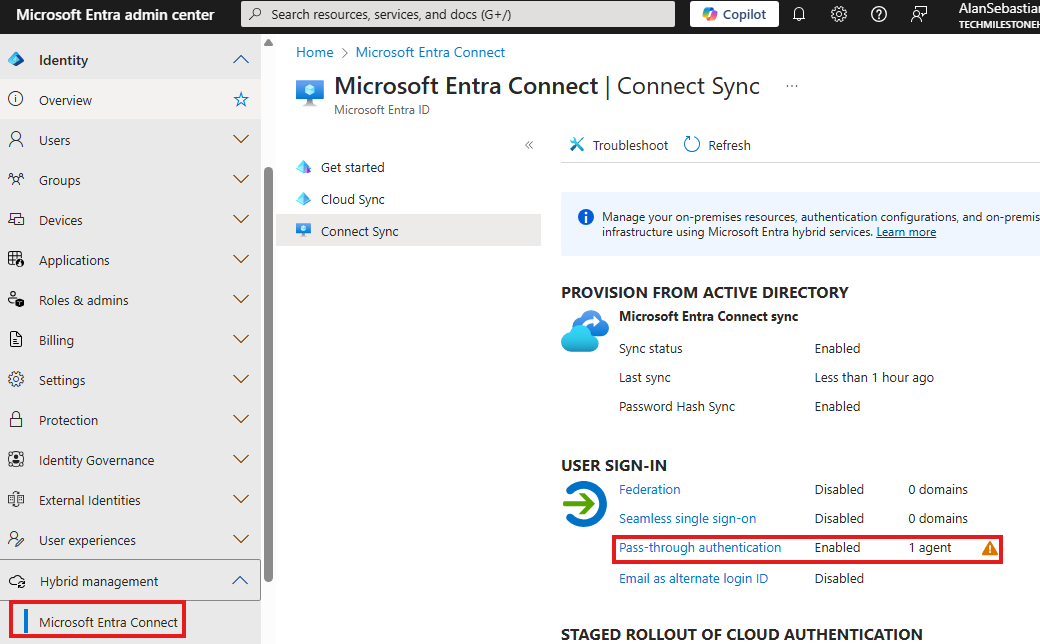
Task: Click the Devices icon in sidebar
Action: pos(16,220)
